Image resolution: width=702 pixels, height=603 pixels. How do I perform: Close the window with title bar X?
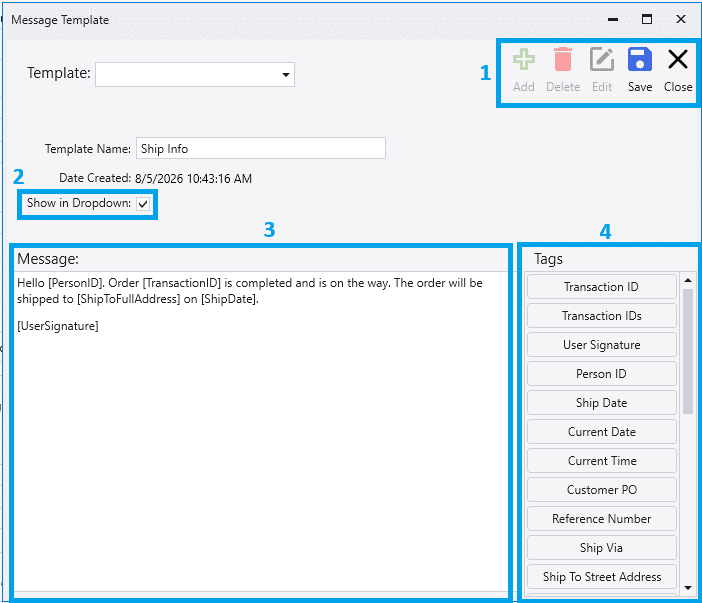point(681,19)
